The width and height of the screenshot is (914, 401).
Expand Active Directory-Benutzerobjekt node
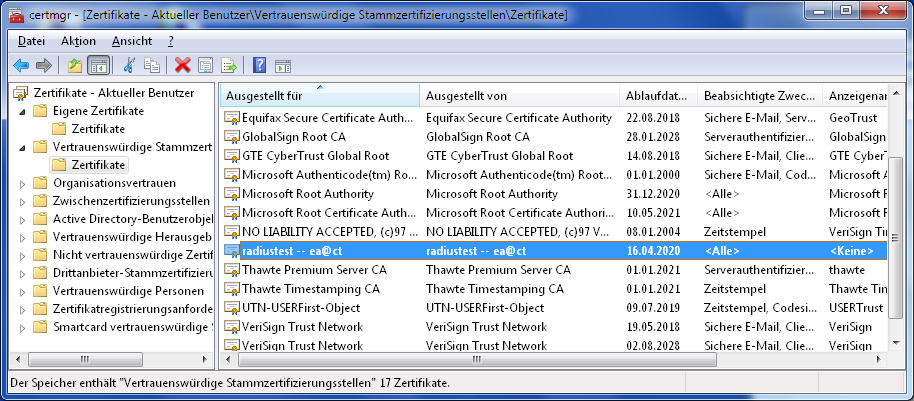click(22, 220)
